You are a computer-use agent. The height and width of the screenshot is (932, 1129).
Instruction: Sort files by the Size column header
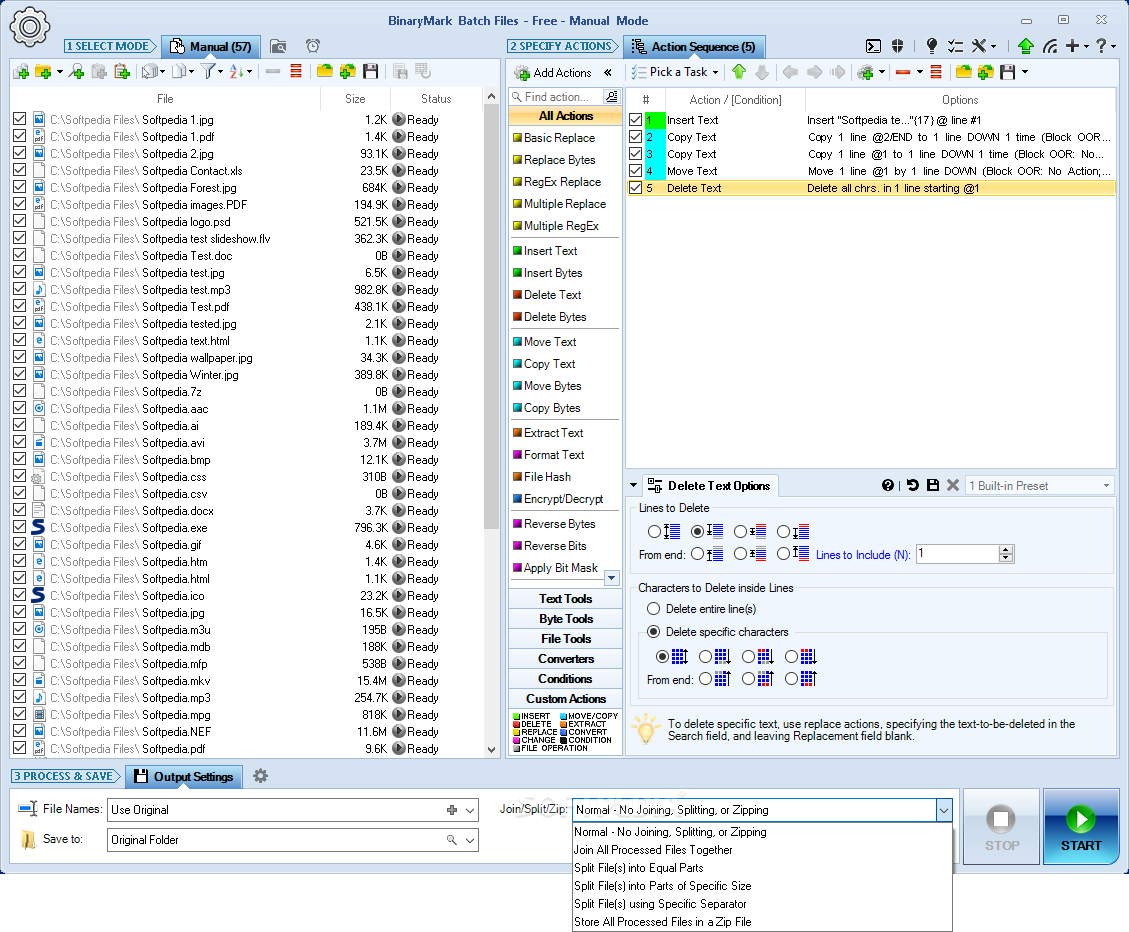click(355, 99)
